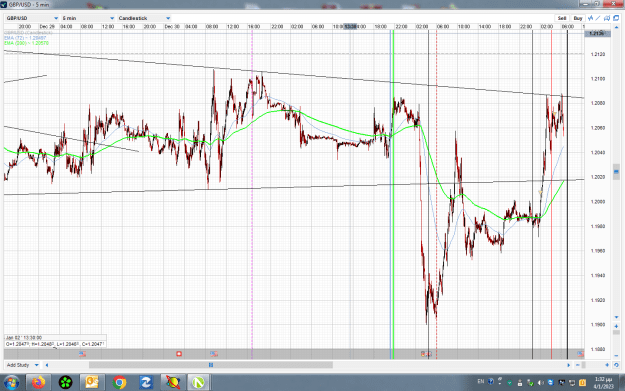Click the EMA (72) indicator label
The height and width of the screenshot is (391, 625).
pyautogui.click(x=25, y=38)
